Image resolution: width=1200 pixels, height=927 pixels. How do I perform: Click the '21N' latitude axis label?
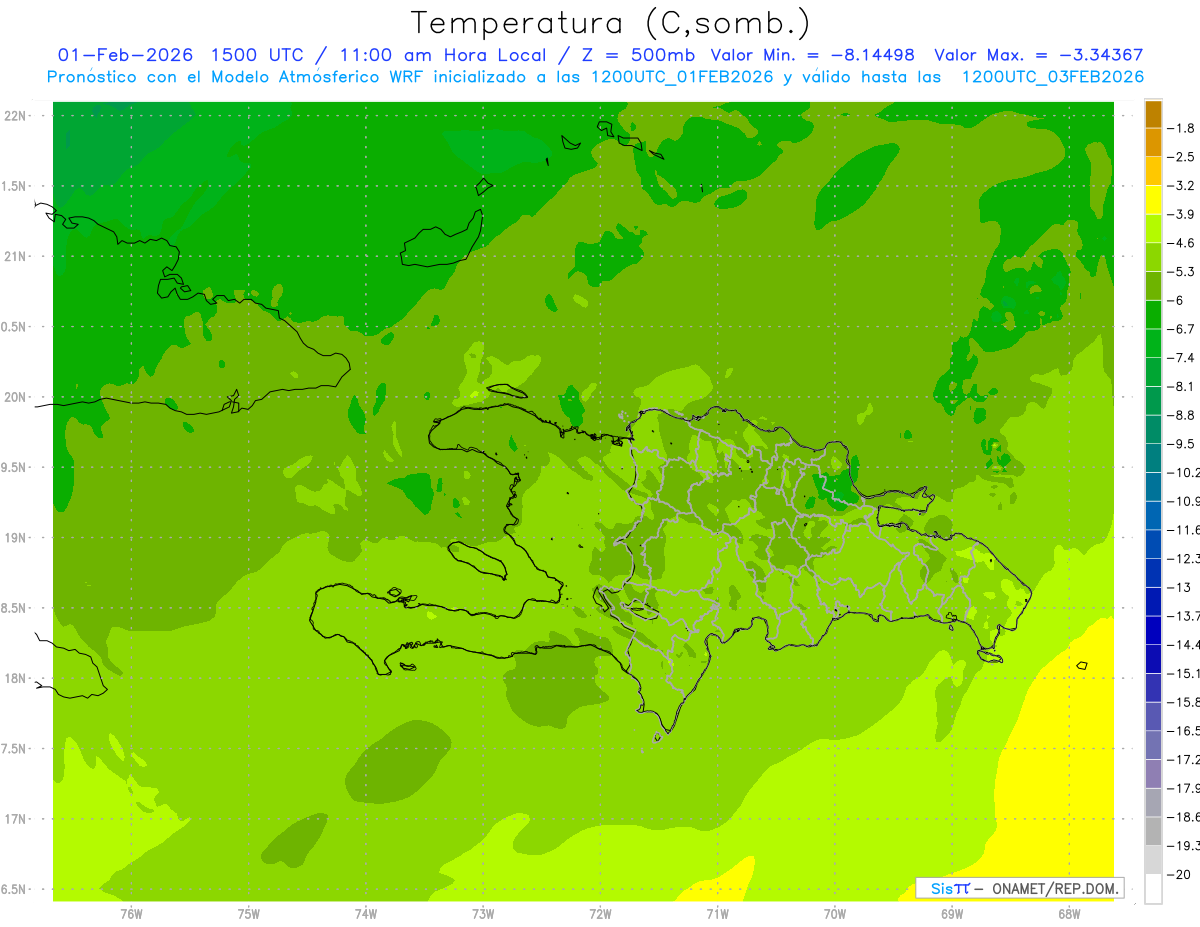16,256
